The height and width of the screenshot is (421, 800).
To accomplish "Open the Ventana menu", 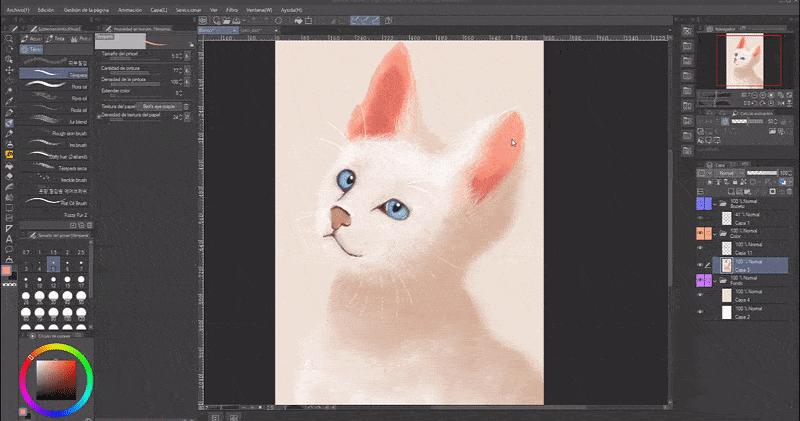I will (259, 10).
